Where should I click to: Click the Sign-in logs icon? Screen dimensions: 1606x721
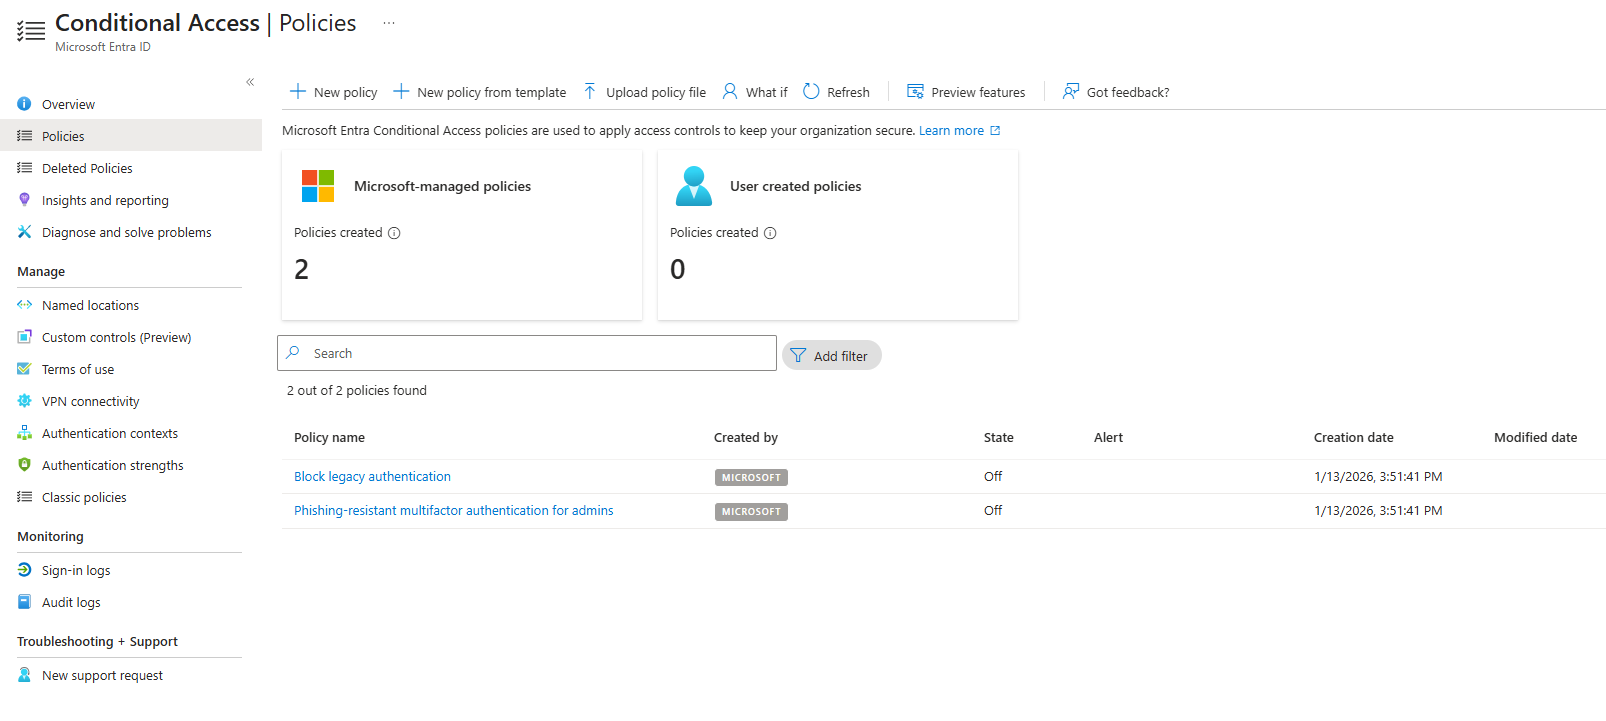(24, 570)
